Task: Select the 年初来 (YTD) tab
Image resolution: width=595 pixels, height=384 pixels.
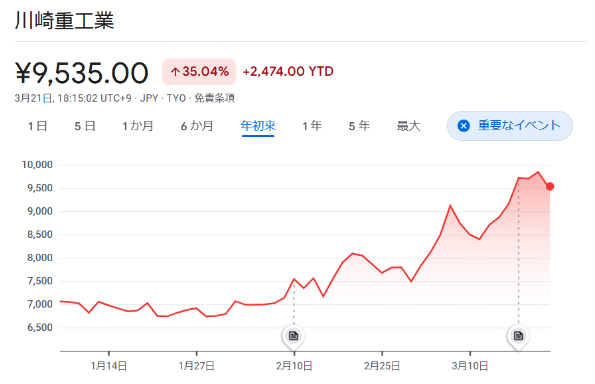Action: tap(258, 126)
